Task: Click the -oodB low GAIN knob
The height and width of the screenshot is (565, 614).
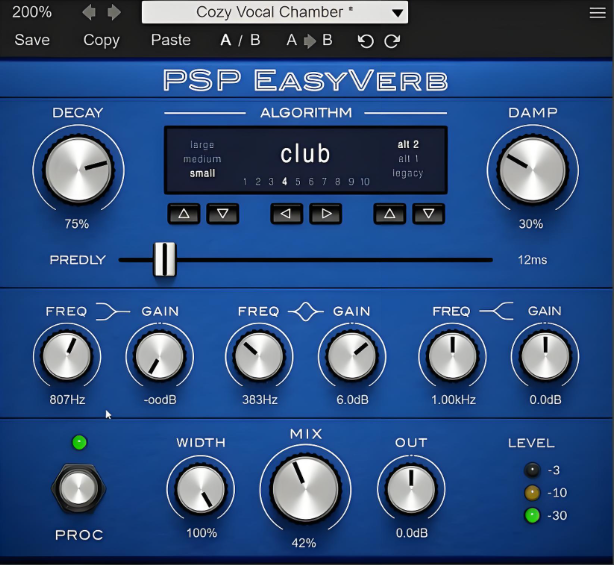Action: click(x=159, y=356)
